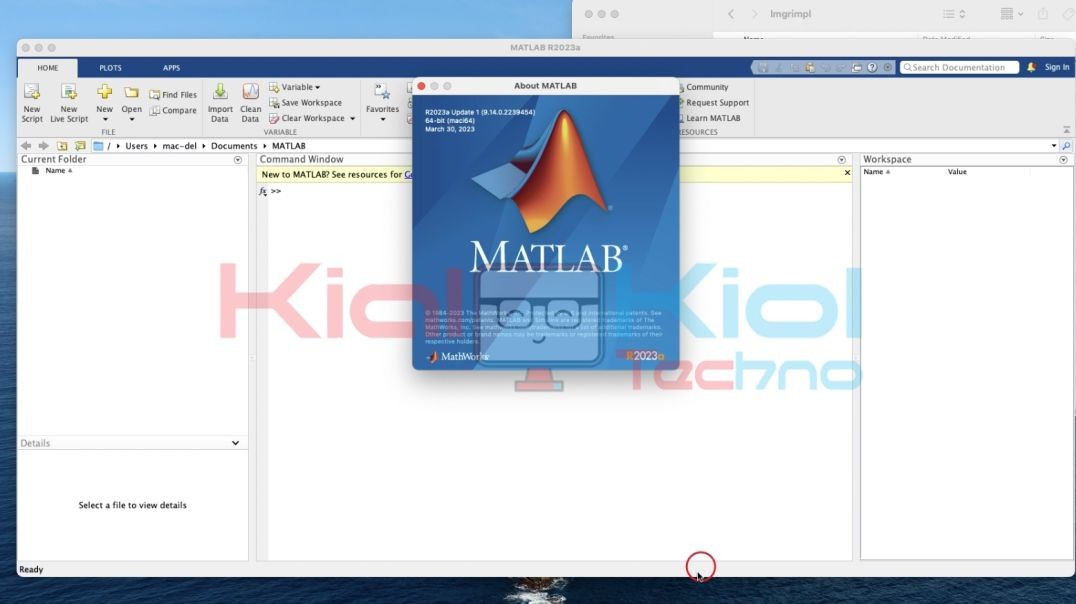This screenshot has height=604, width=1076.
Task: Open the Variable dropdown
Action: point(294,87)
